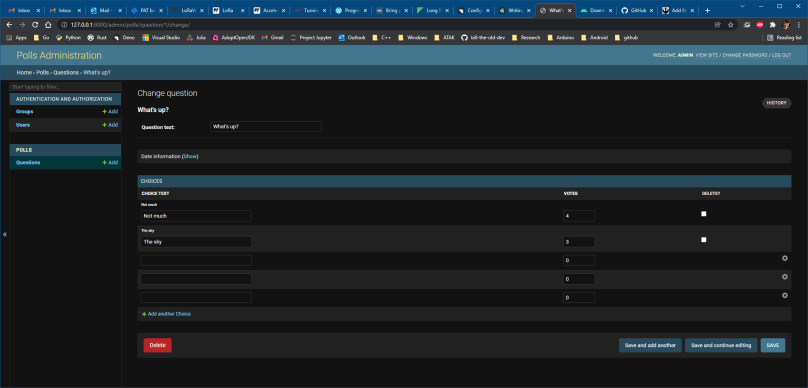Image resolution: width=808 pixels, height=388 pixels.
Task: Click the red Delete button
Action: coord(157,345)
